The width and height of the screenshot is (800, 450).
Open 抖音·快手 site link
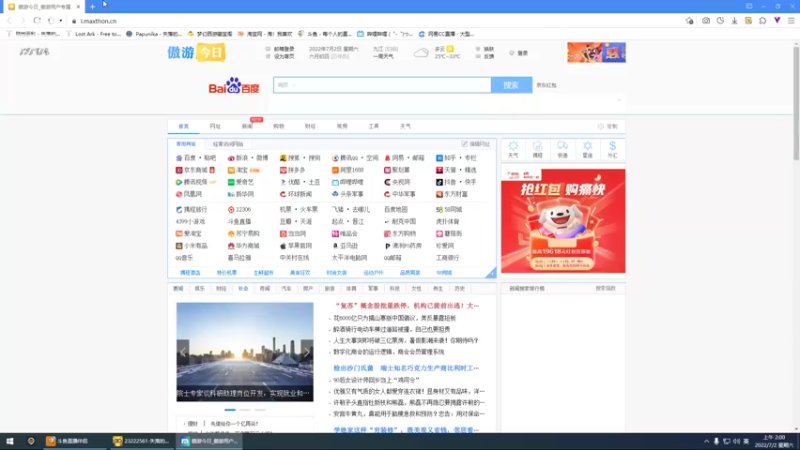tap(456, 182)
